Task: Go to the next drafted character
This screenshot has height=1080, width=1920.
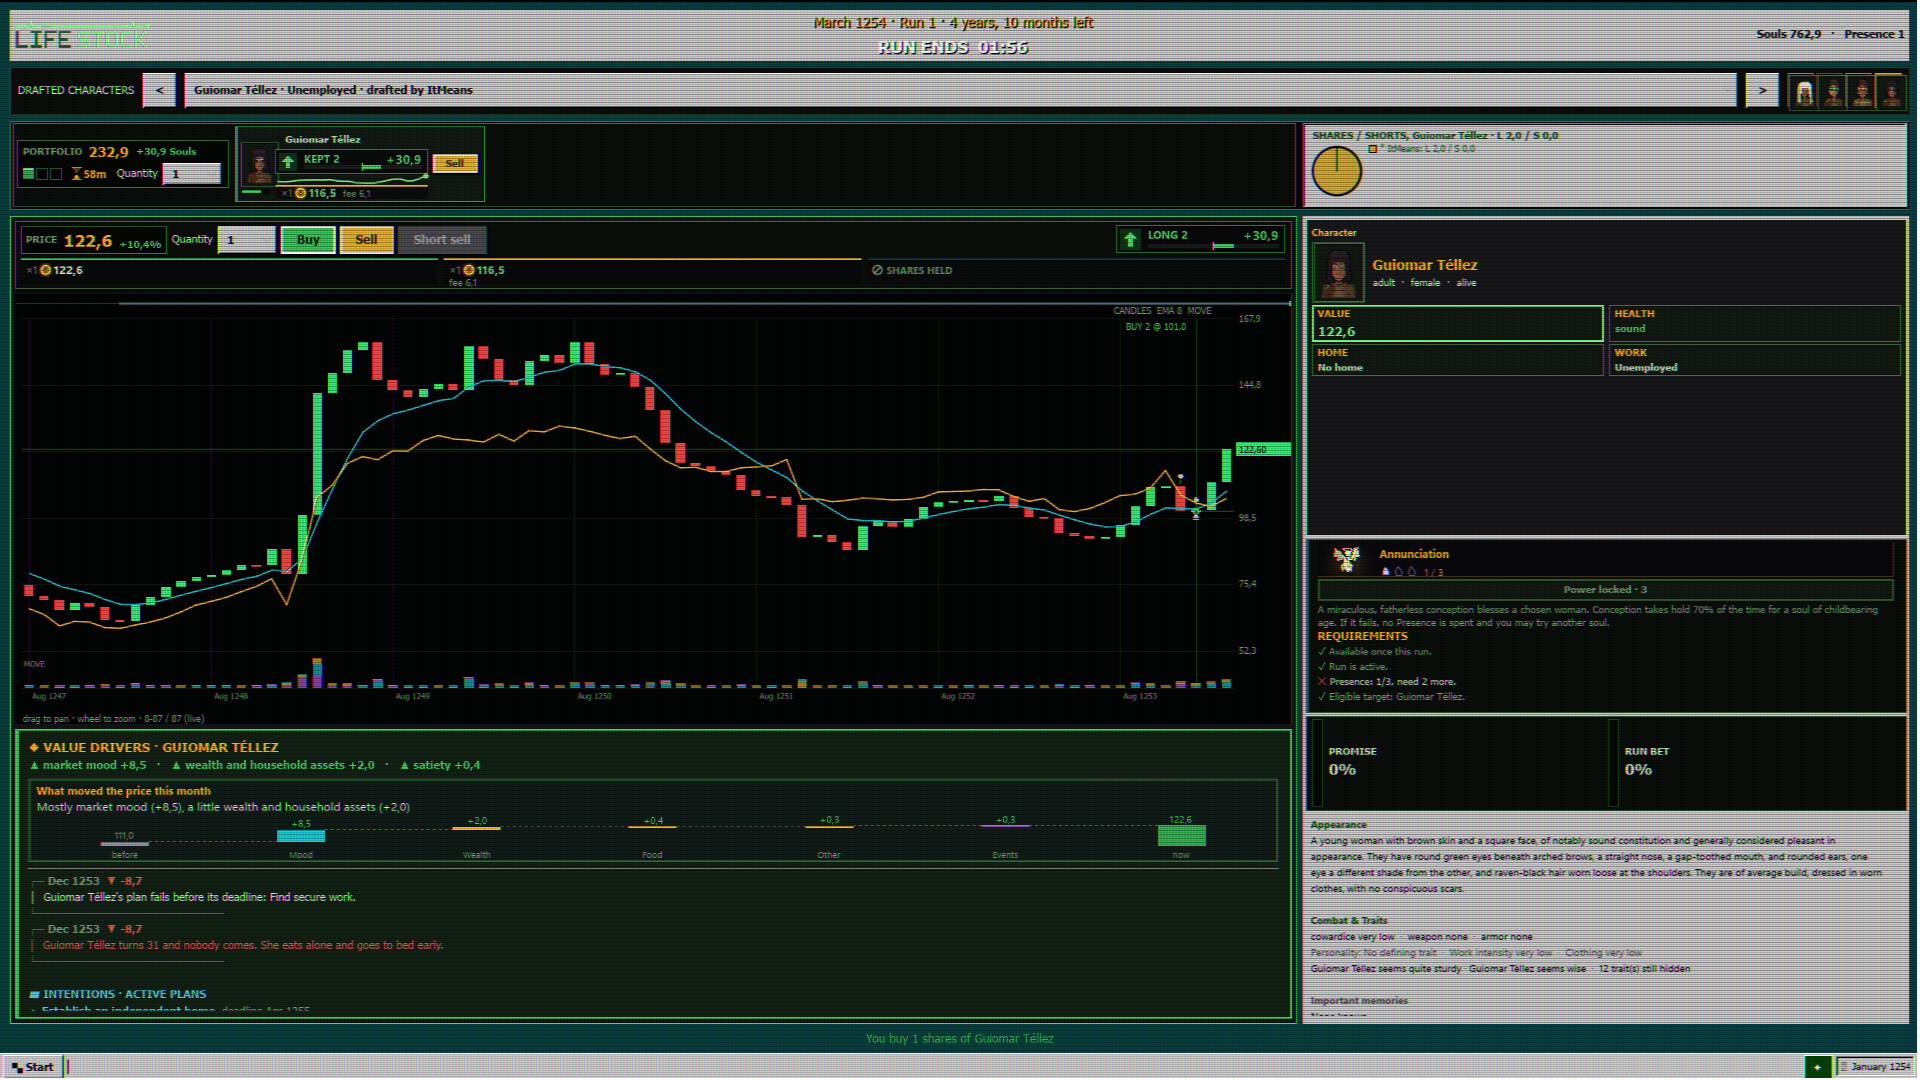Action: tap(1763, 90)
